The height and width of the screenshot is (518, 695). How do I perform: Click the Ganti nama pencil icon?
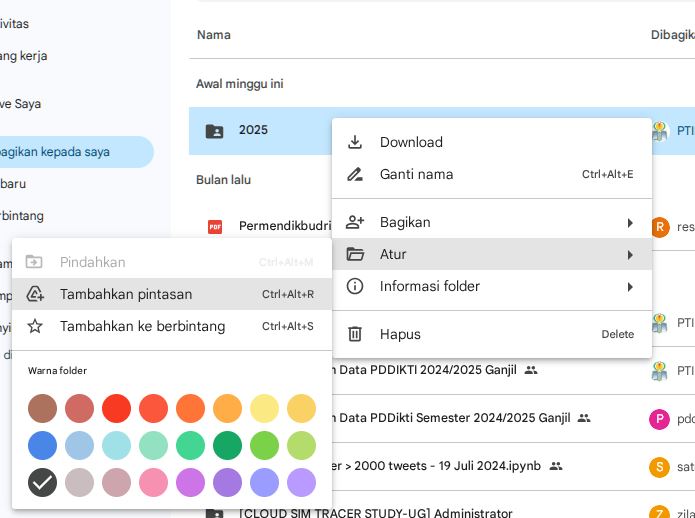[355, 174]
